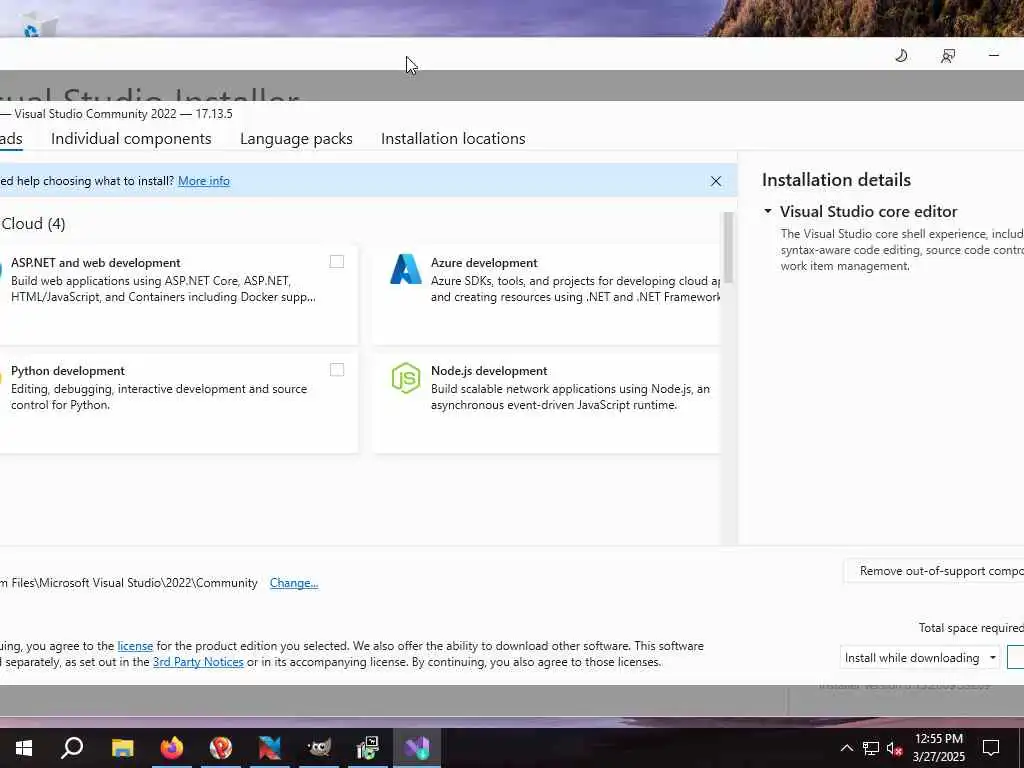Open the network status tray icon
1024x768 pixels.
click(871, 748)
